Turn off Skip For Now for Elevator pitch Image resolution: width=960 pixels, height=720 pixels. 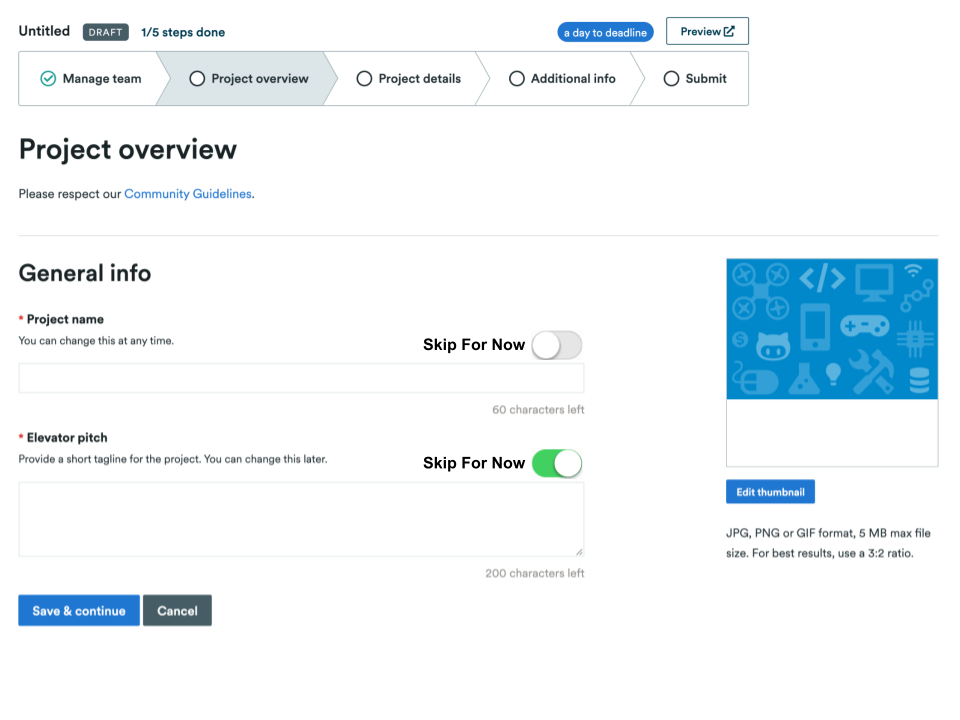tap(557, 463)
